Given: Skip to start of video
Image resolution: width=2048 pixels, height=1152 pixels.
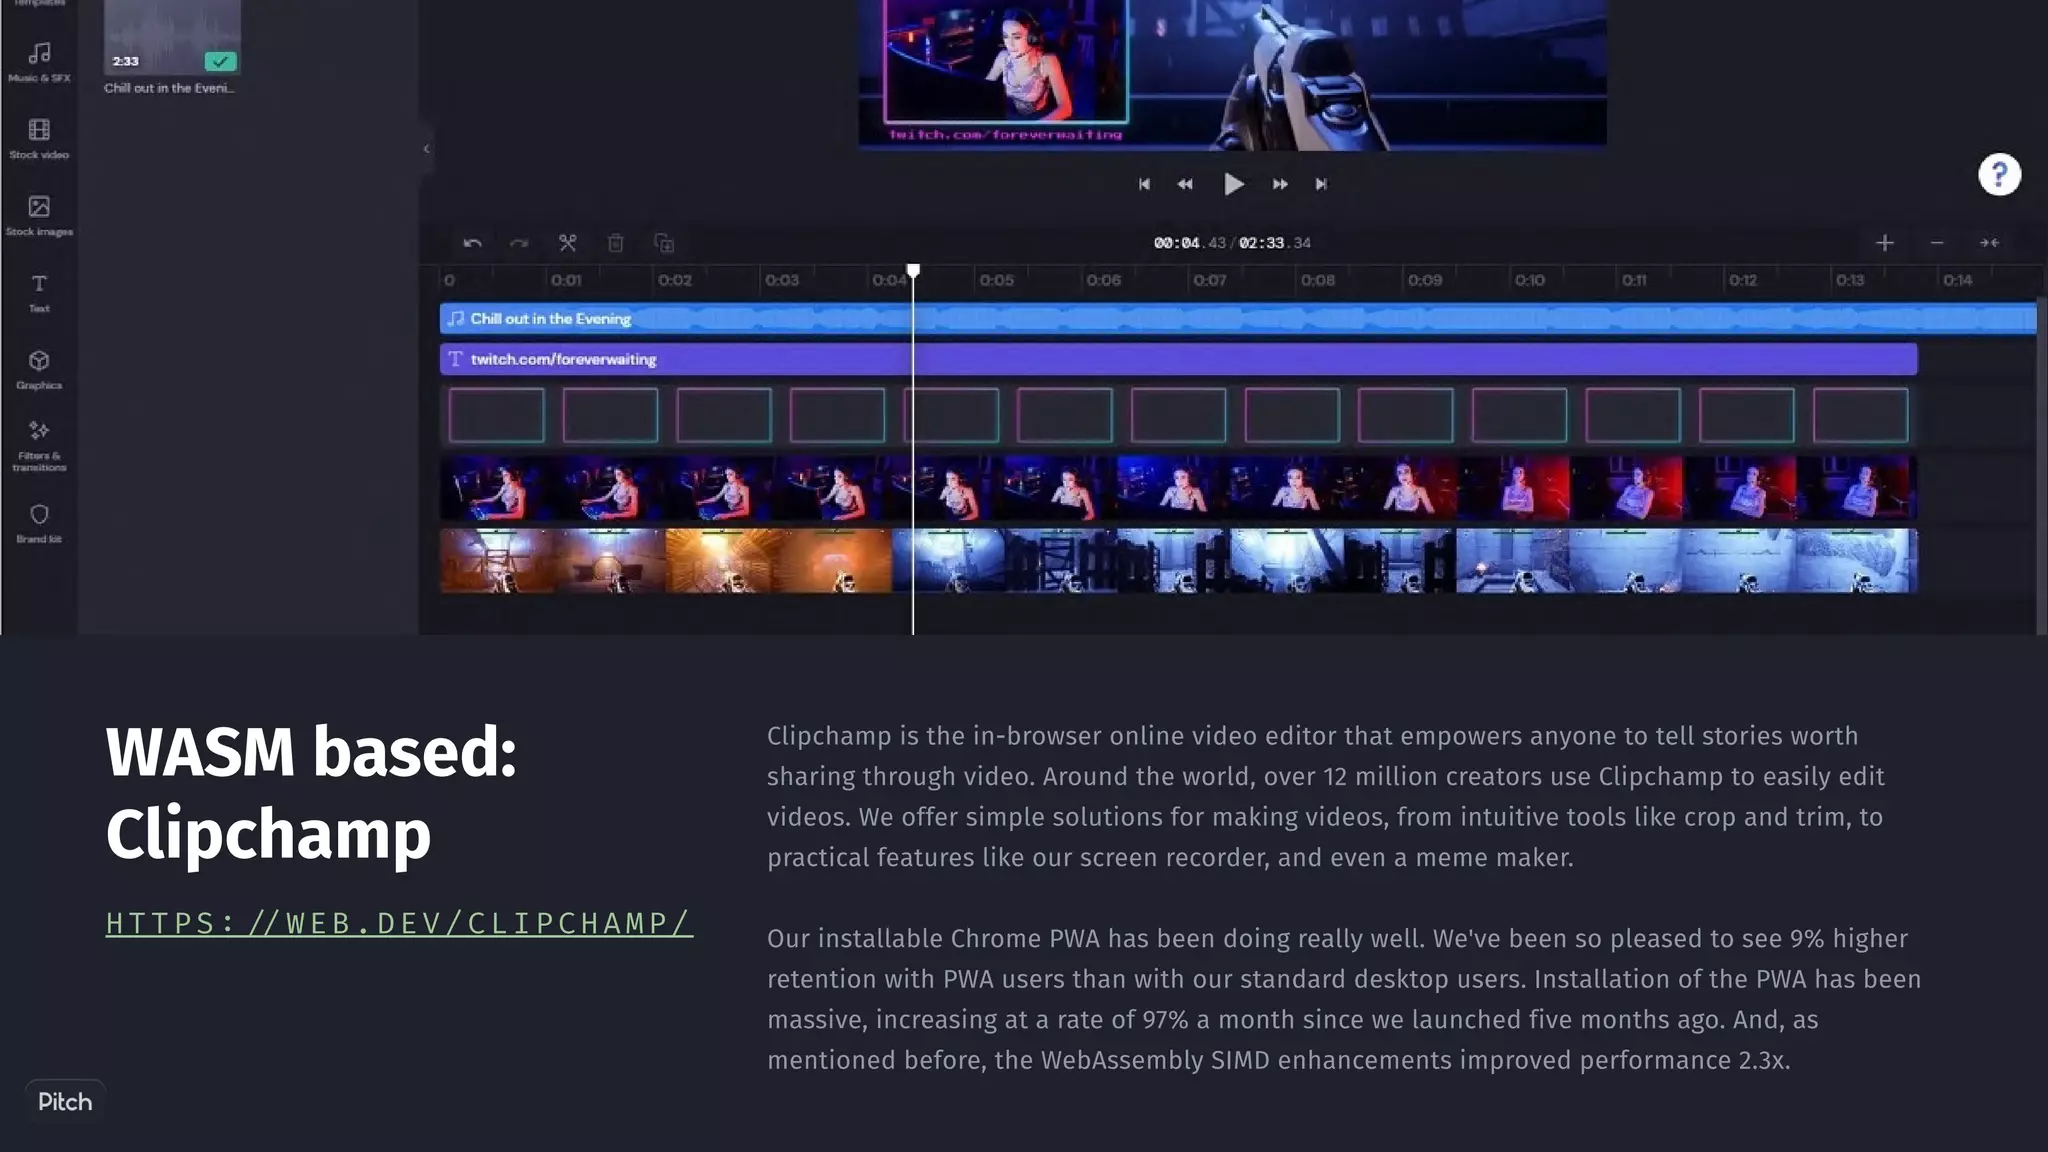Looking at the screenshot, I should point(1144,184).
